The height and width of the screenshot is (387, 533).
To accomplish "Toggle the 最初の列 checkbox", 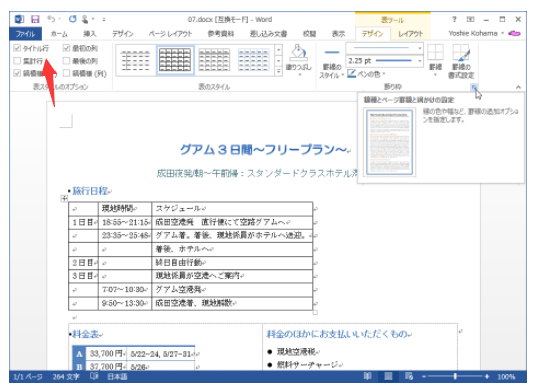I will pos(67,48).
